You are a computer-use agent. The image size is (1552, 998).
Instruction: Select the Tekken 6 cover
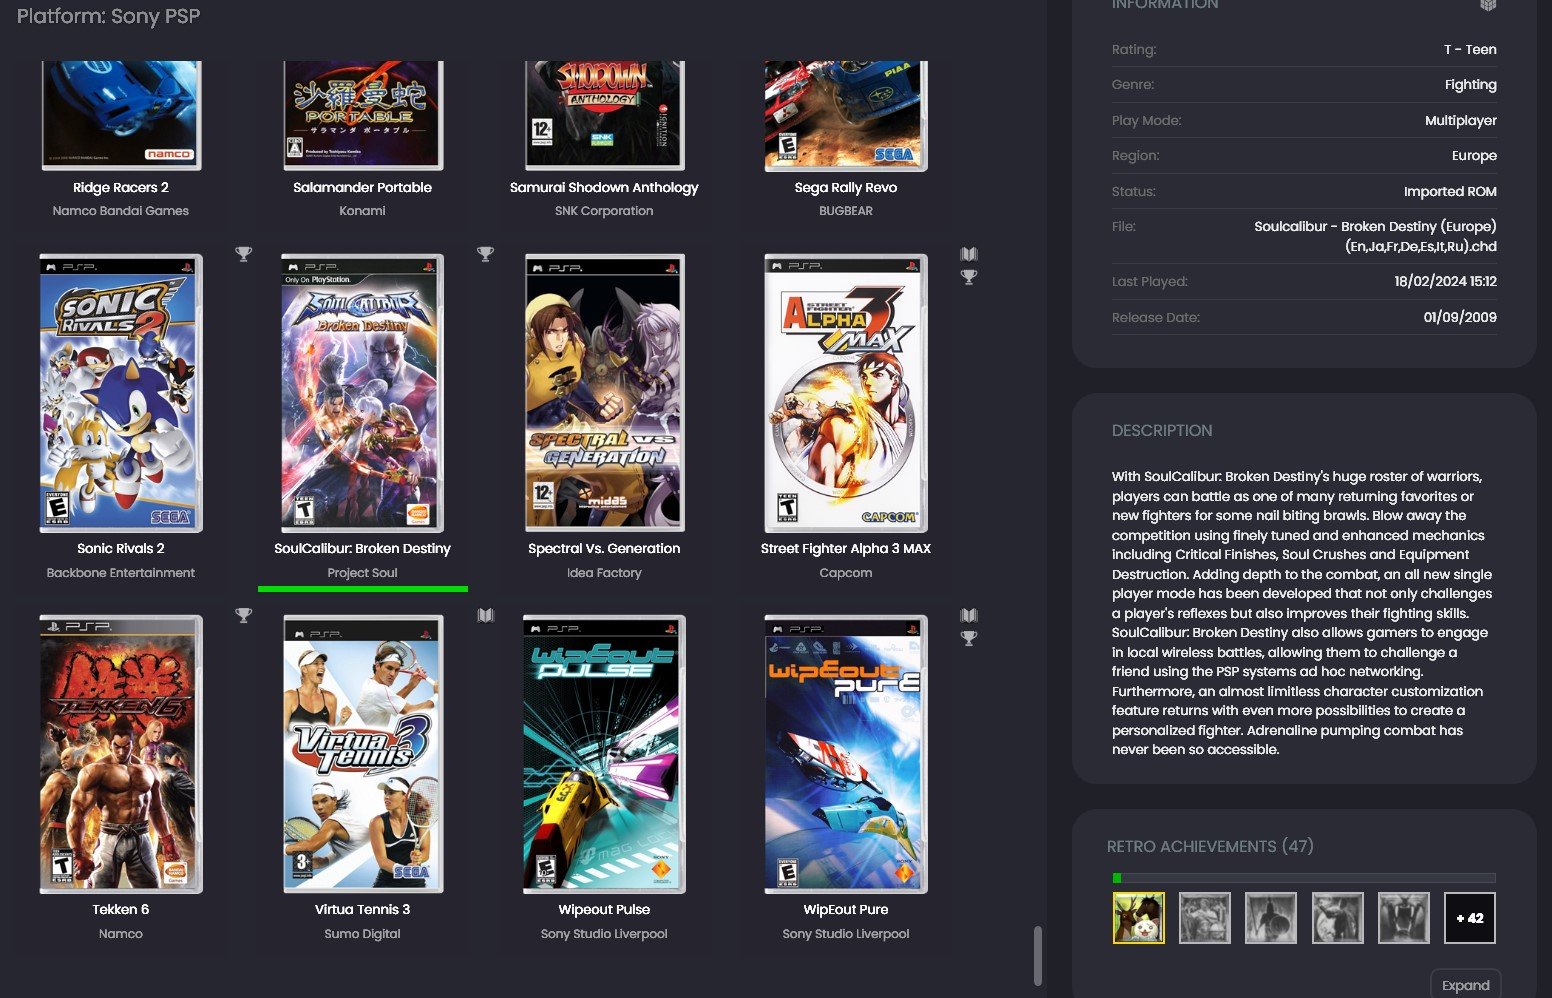121,754
